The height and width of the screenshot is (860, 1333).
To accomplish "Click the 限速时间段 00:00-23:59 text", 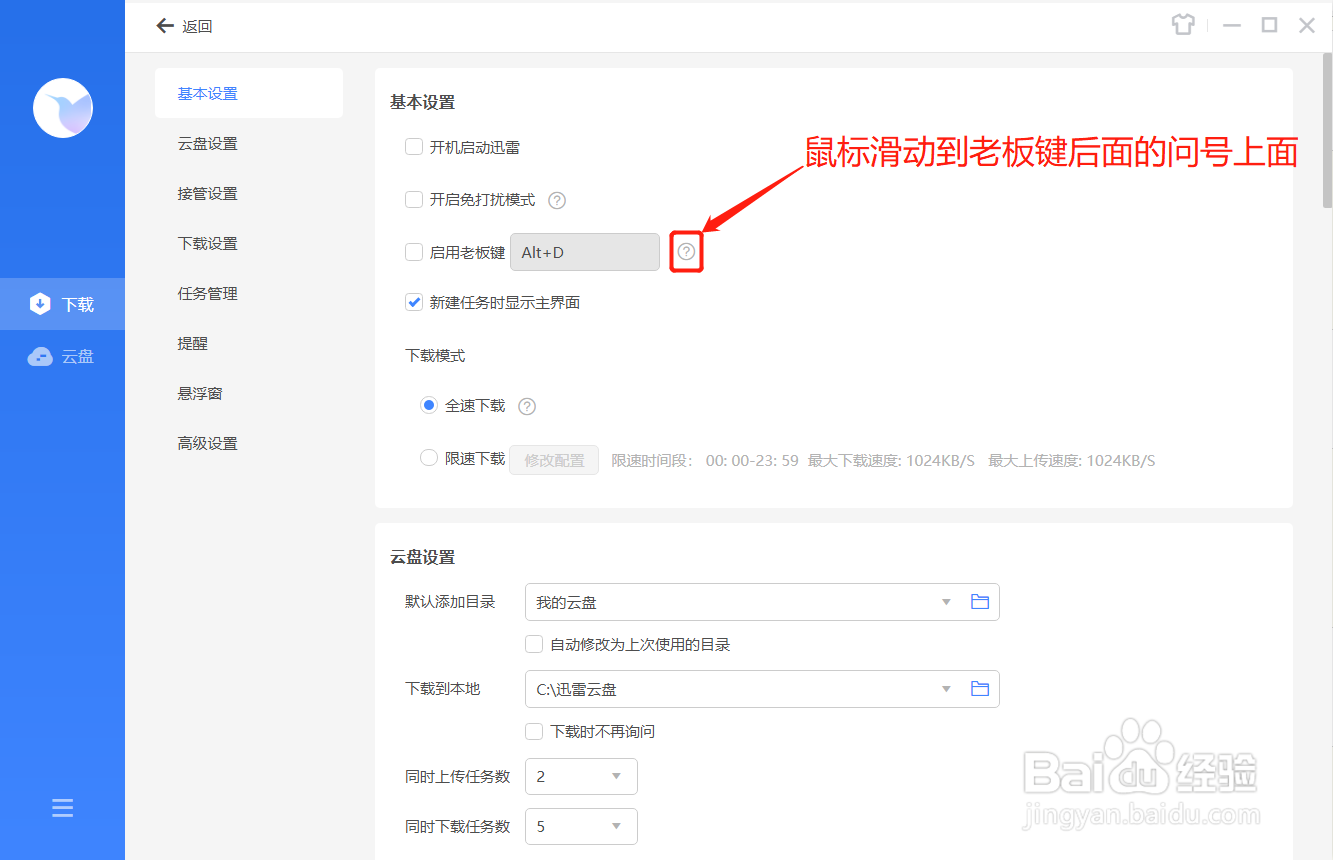I will 705,461.
